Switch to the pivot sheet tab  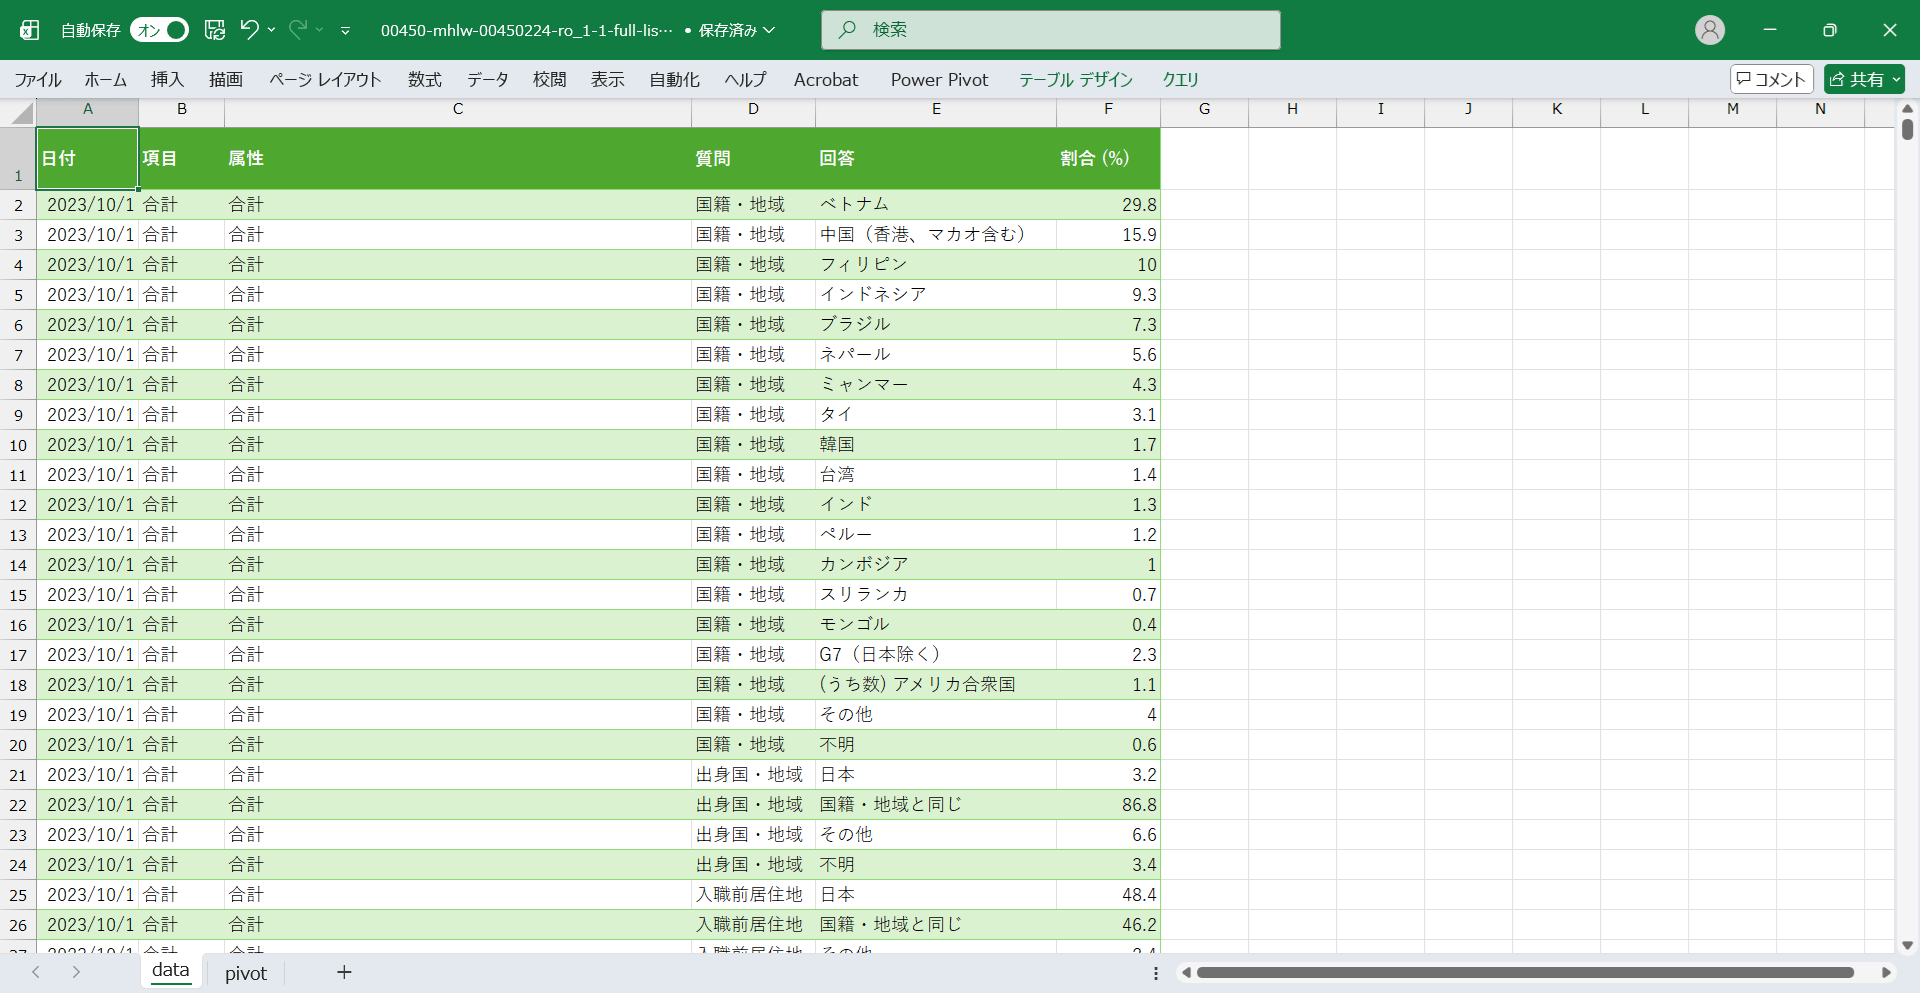[x=245, y=973]
